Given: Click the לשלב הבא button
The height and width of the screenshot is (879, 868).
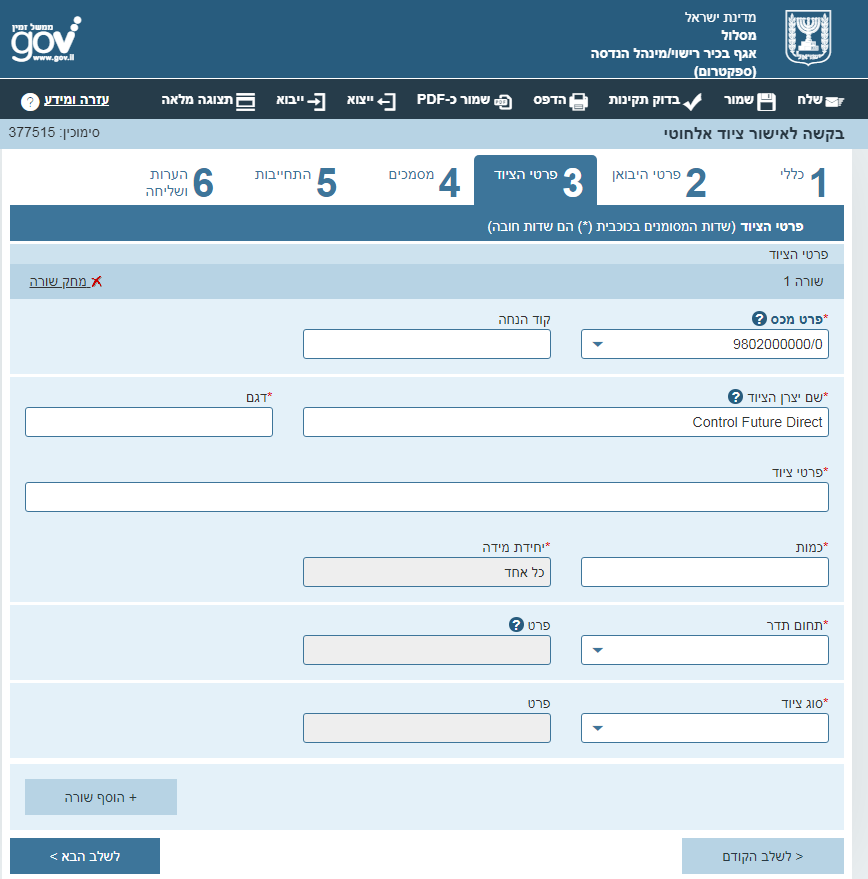Looking at the screenshot, I should click(85, 856).
